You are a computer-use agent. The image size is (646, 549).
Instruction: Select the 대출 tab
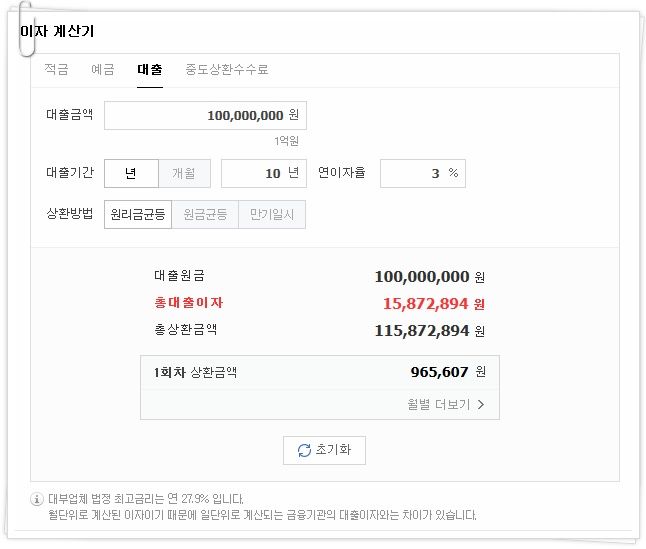click(150, 69)
